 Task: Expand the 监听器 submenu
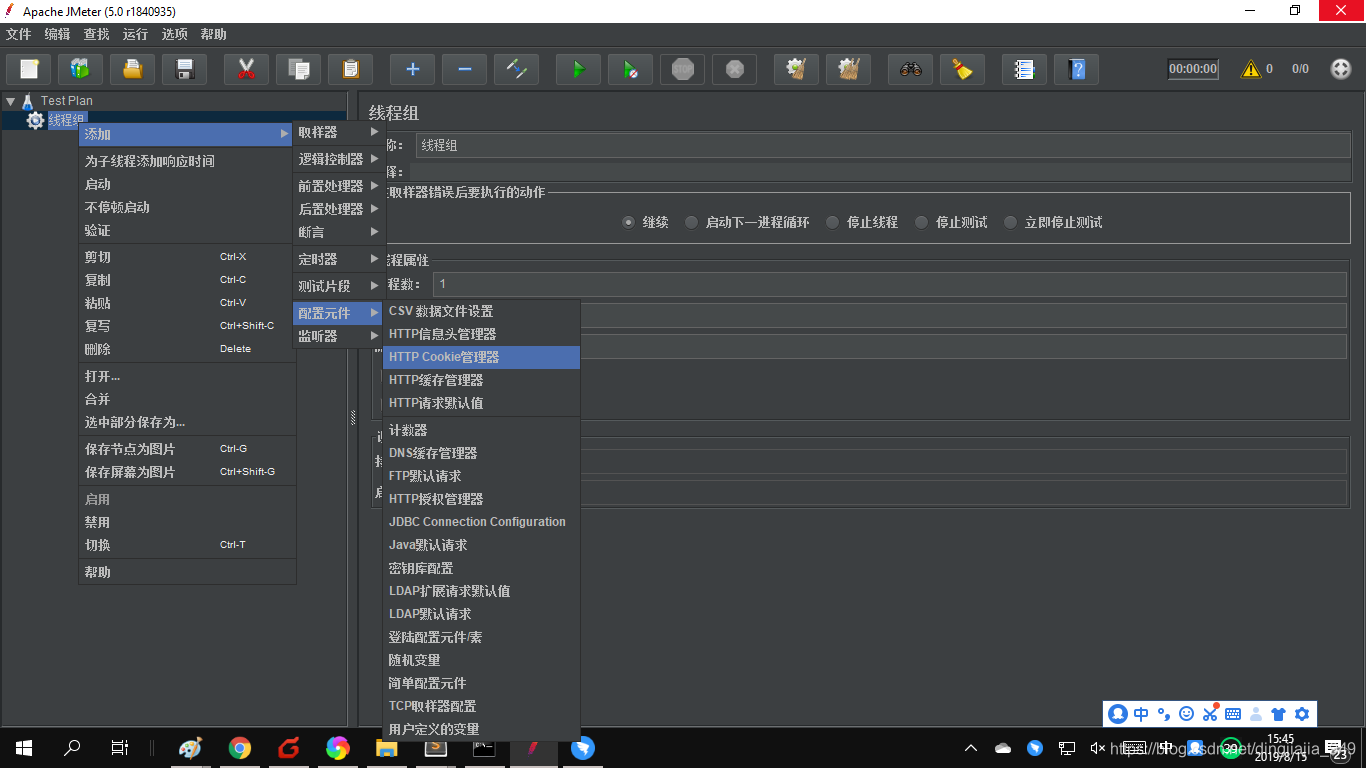(338, 336)
